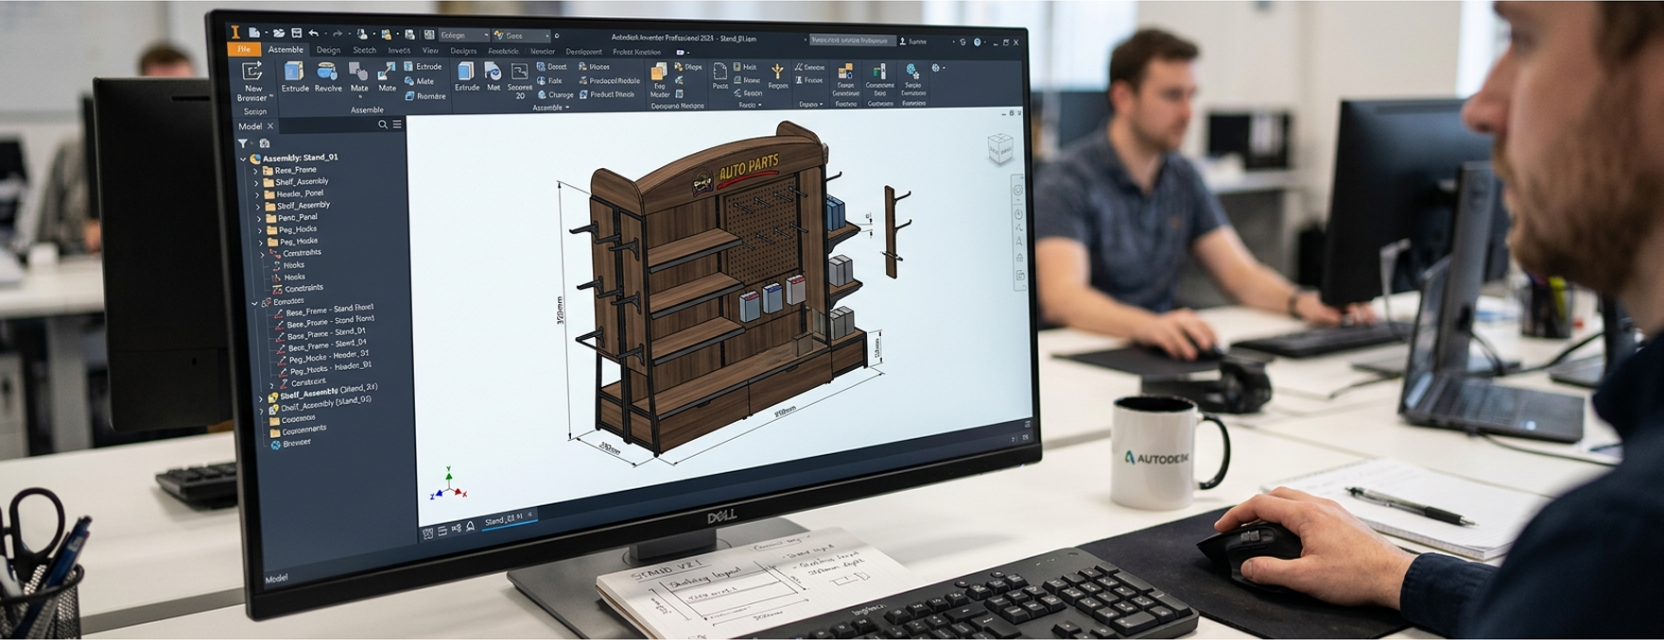Screen dimensions: 1664x640
Task: Switch to the Design ribbon tab
Action: 328,50
